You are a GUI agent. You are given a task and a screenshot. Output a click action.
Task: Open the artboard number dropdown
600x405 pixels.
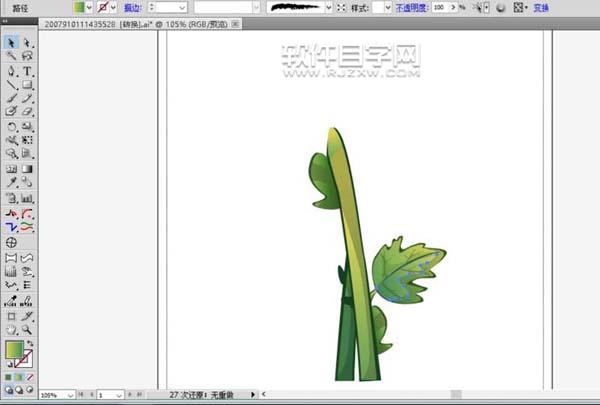119,395
